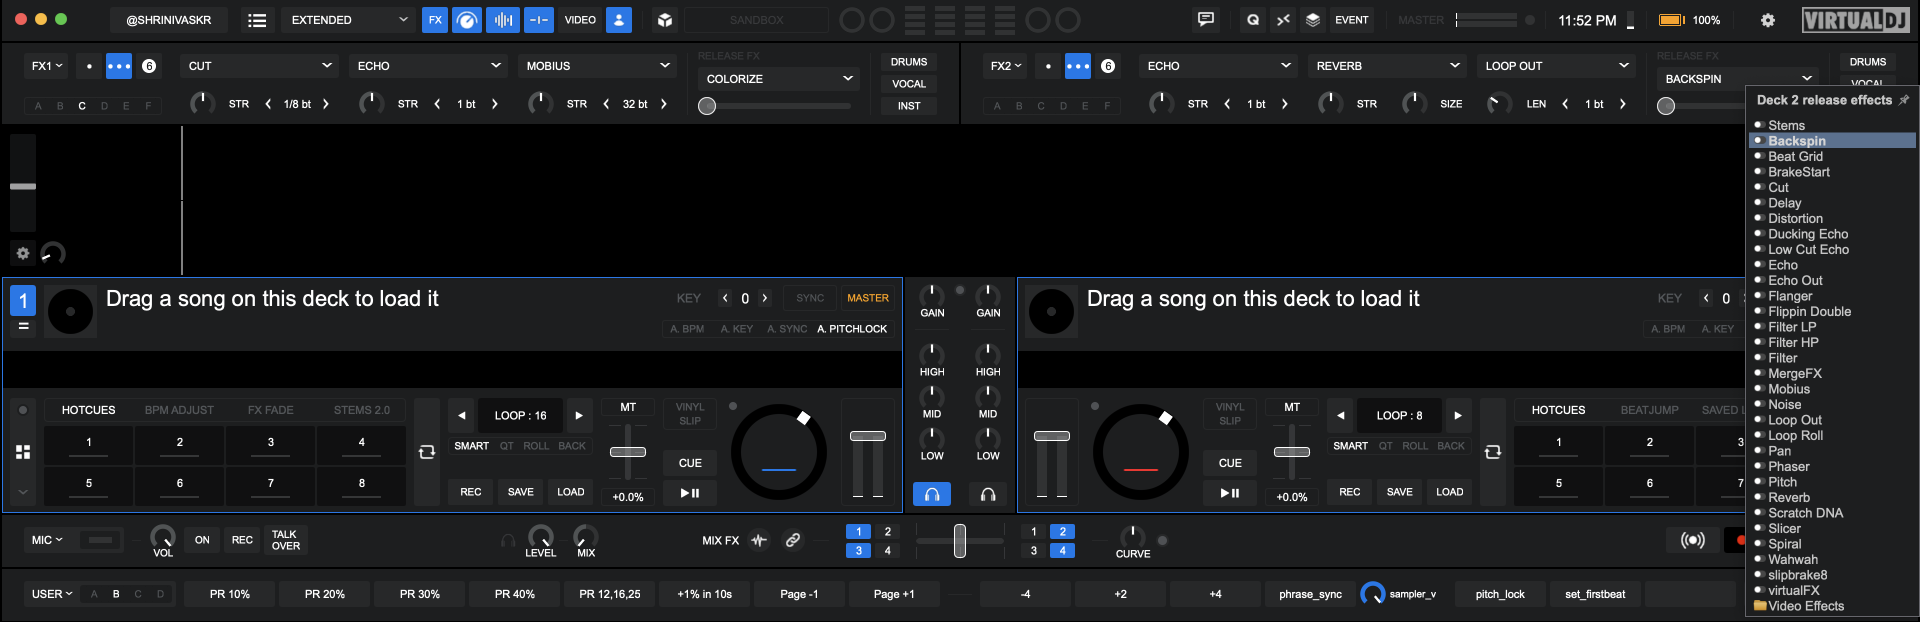Image resolution: width=1920 pixels, height=622 pixels.
Task: Click the MIX FX link chain icon
Action: (x=792, y=540)
